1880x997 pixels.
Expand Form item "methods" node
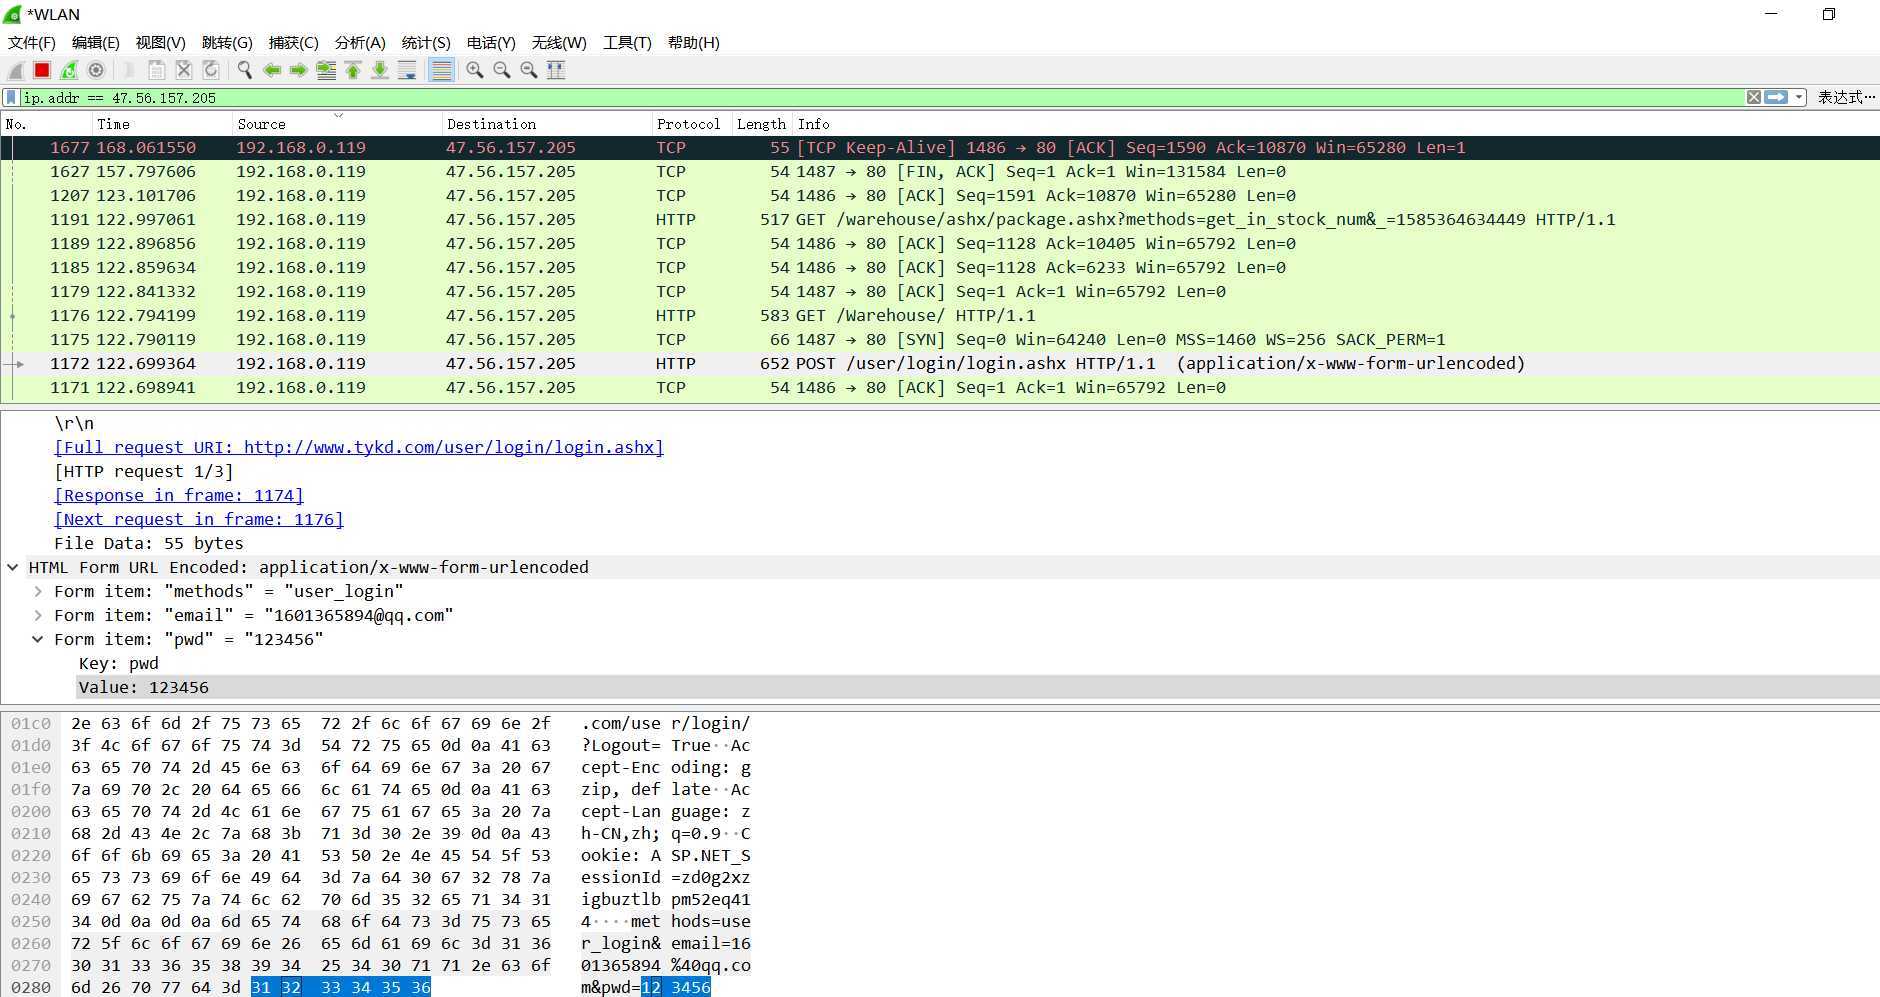(38, 591)
